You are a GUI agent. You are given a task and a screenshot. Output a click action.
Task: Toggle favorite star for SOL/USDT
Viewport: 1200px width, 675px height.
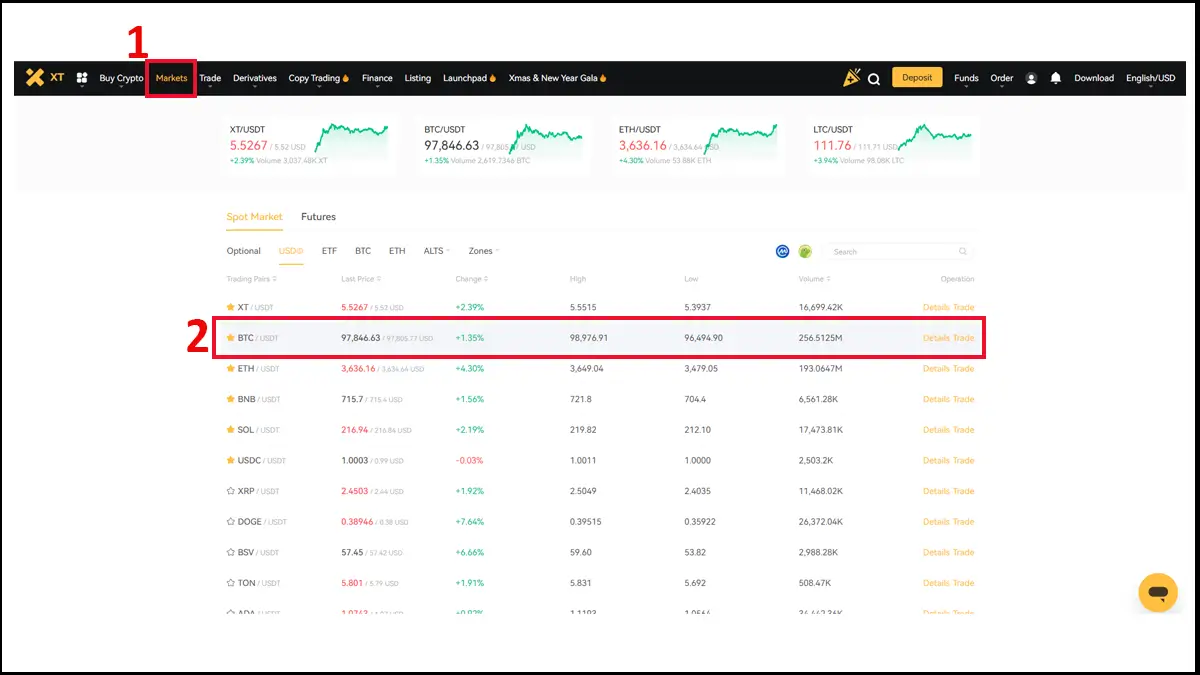point(231,430)
